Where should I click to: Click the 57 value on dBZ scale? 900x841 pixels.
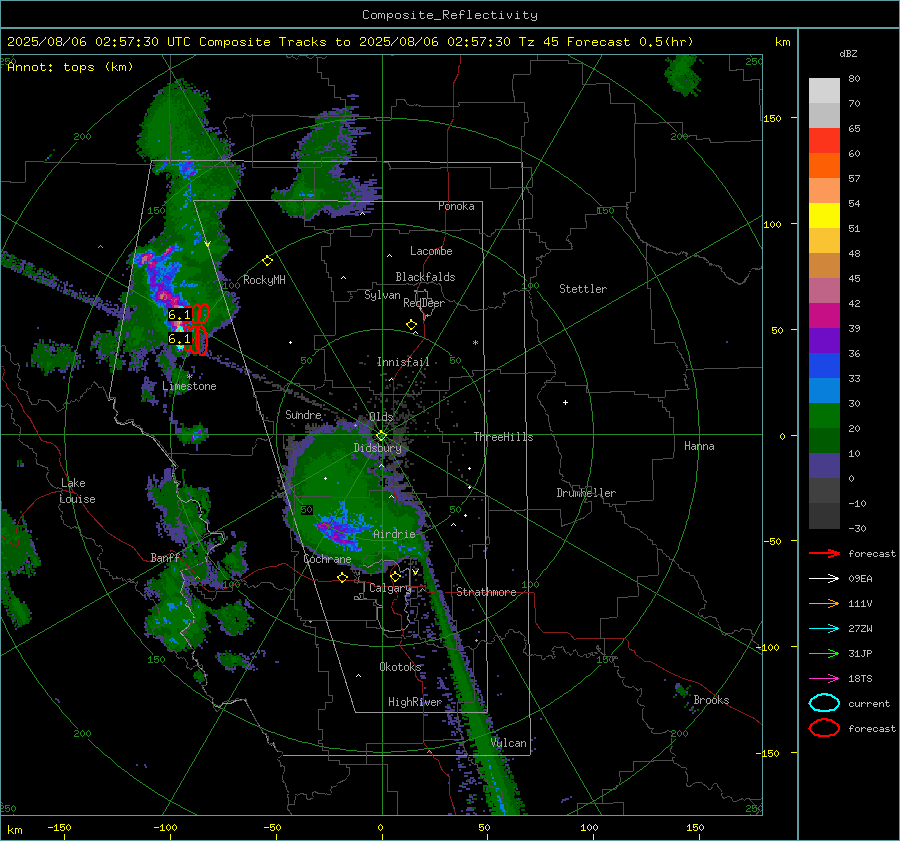click(x=854, y=179)
